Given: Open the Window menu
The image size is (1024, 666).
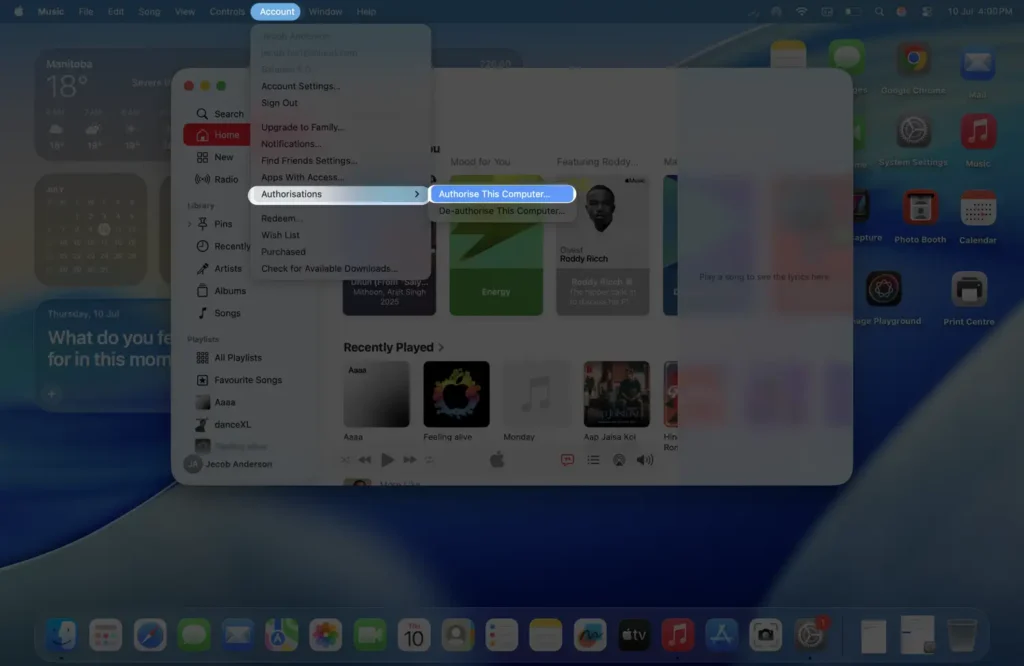Looking at the screenshot, I should (325, 11).
